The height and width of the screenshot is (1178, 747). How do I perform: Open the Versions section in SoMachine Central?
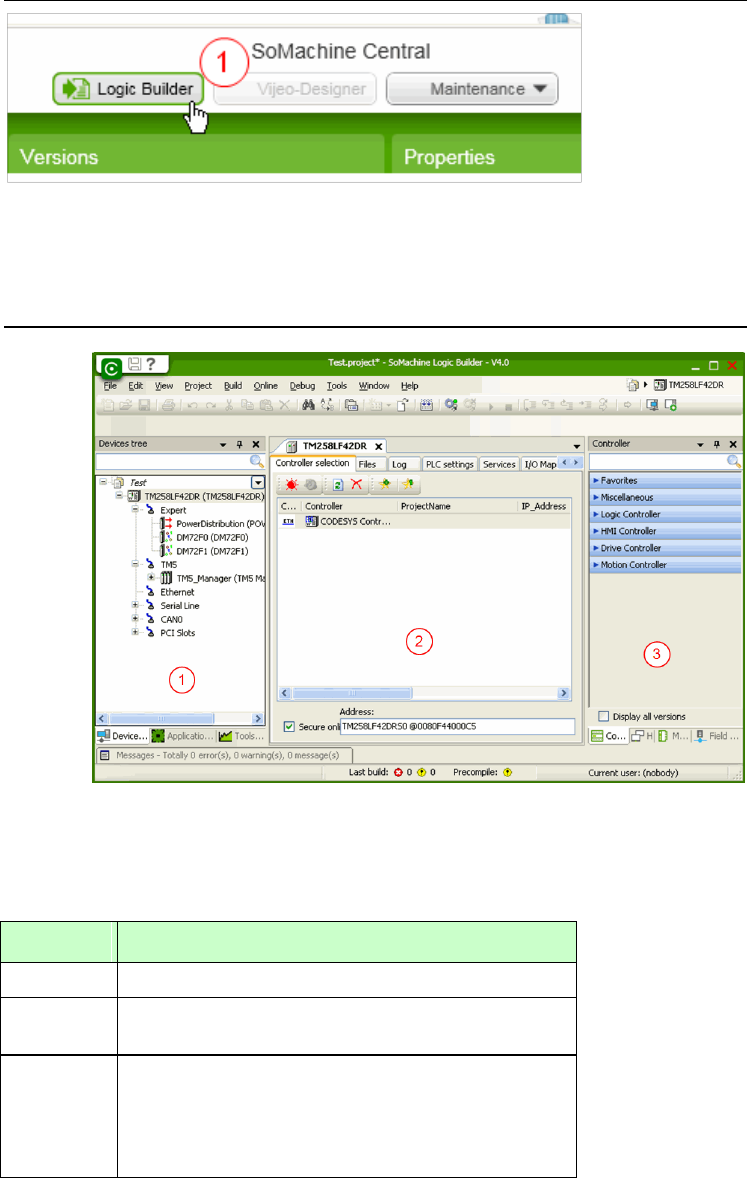(195, 156)
